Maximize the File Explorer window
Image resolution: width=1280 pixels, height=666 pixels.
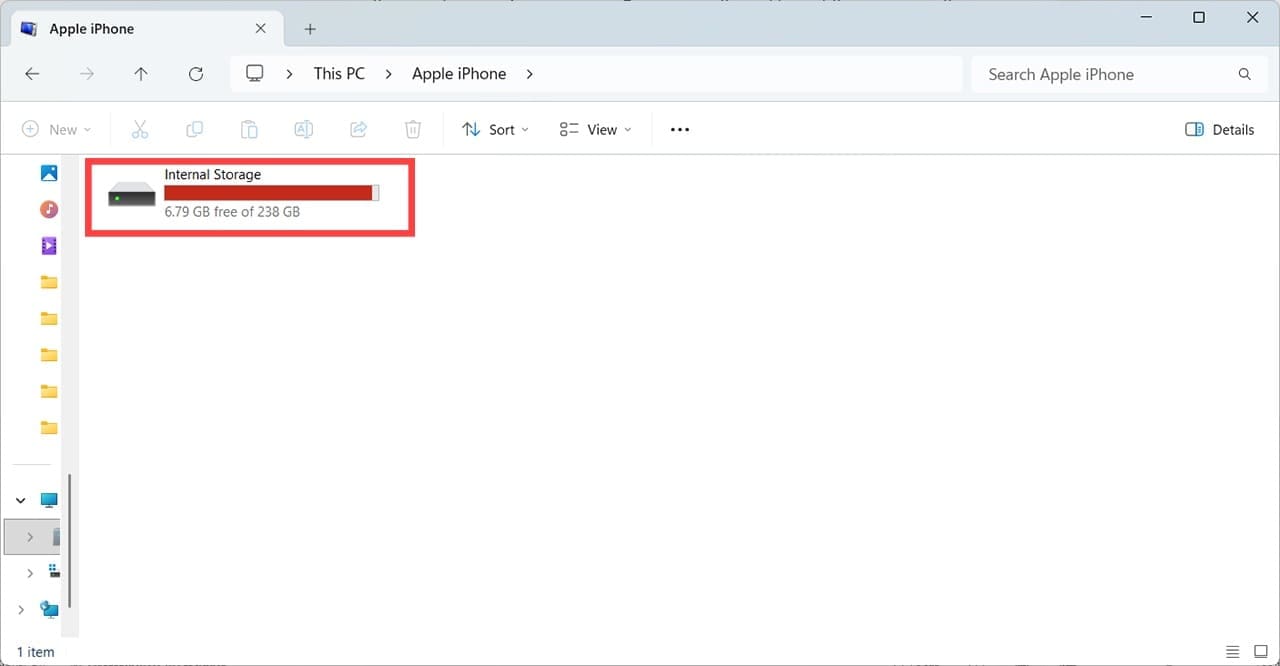pyautogui.click(x=1199, y=17)
